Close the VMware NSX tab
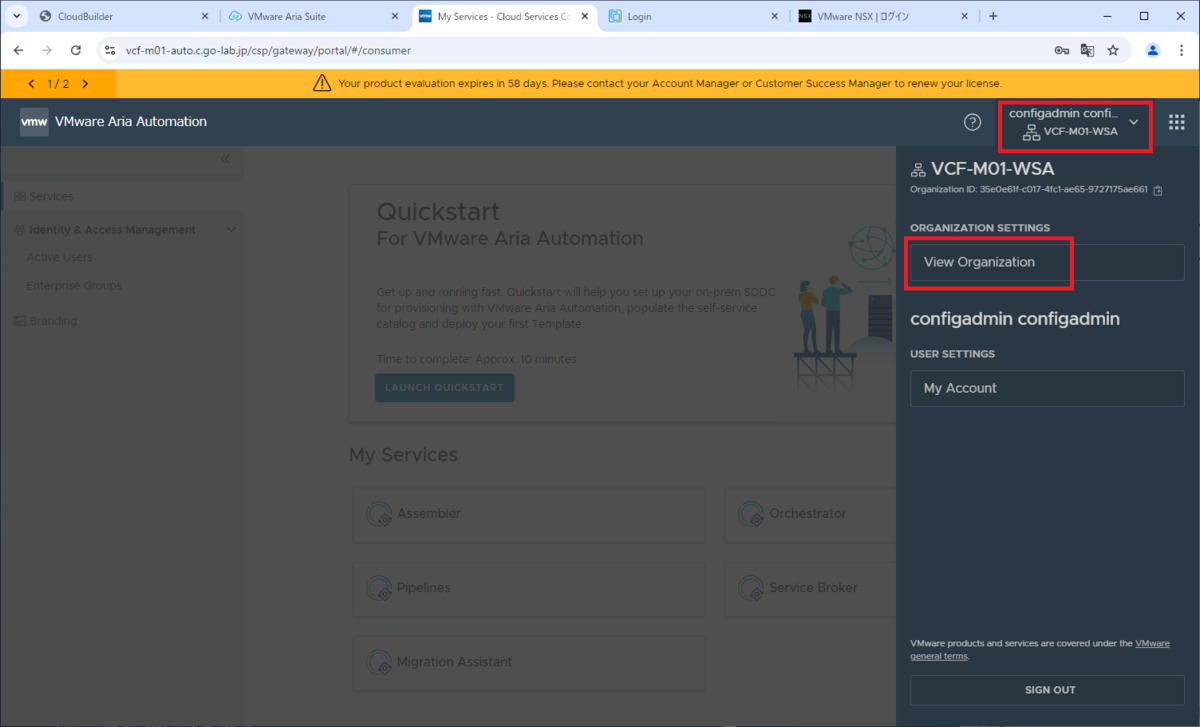This screenshot has width=1200, height=727. [964, 16]
